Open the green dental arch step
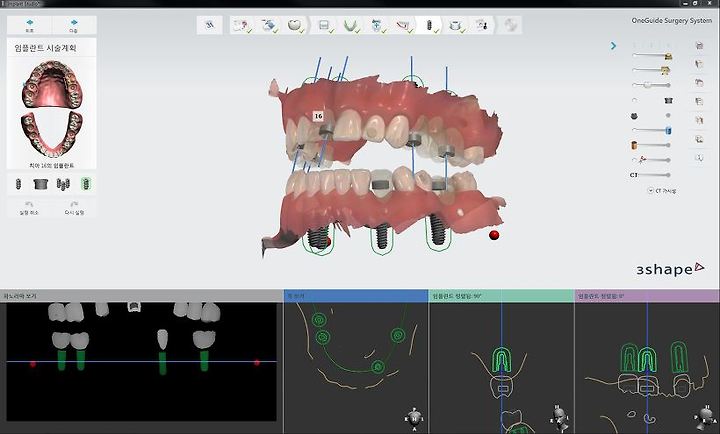720x434 pixels. pos(351,25)
